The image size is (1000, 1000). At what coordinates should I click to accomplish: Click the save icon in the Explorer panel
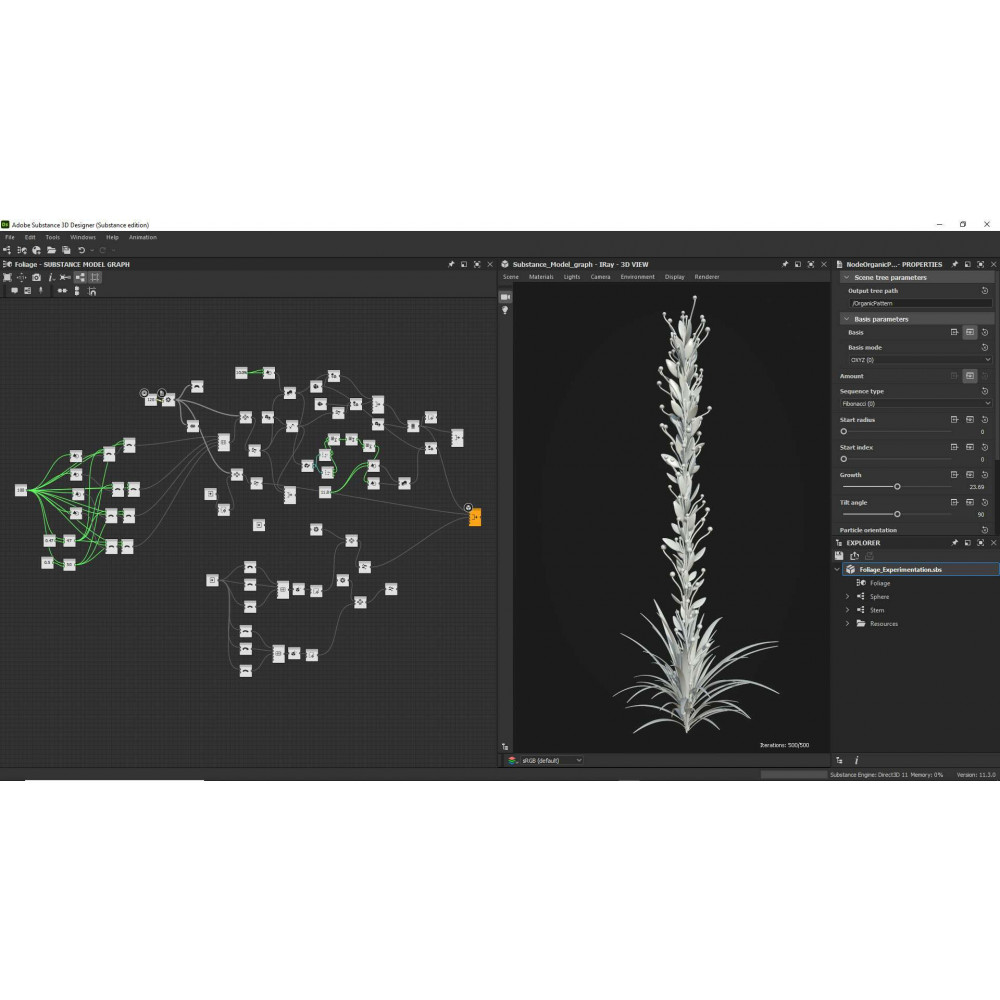pyautogui.click(x=839, y=555)
